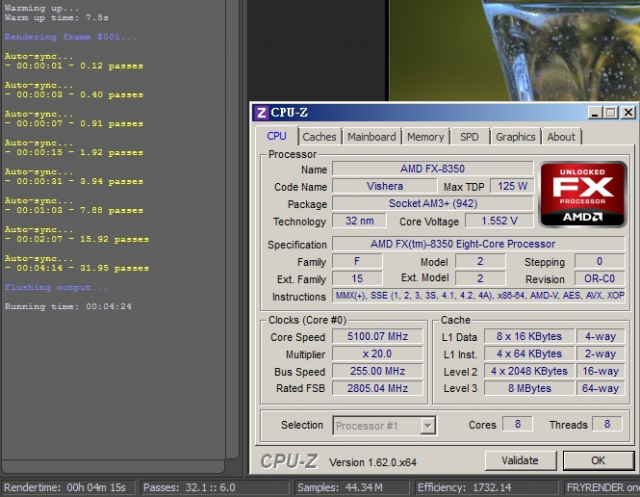Open the SPD tab in CPU-Z
This screenshot has width=640, height=497.
[469, 137]
